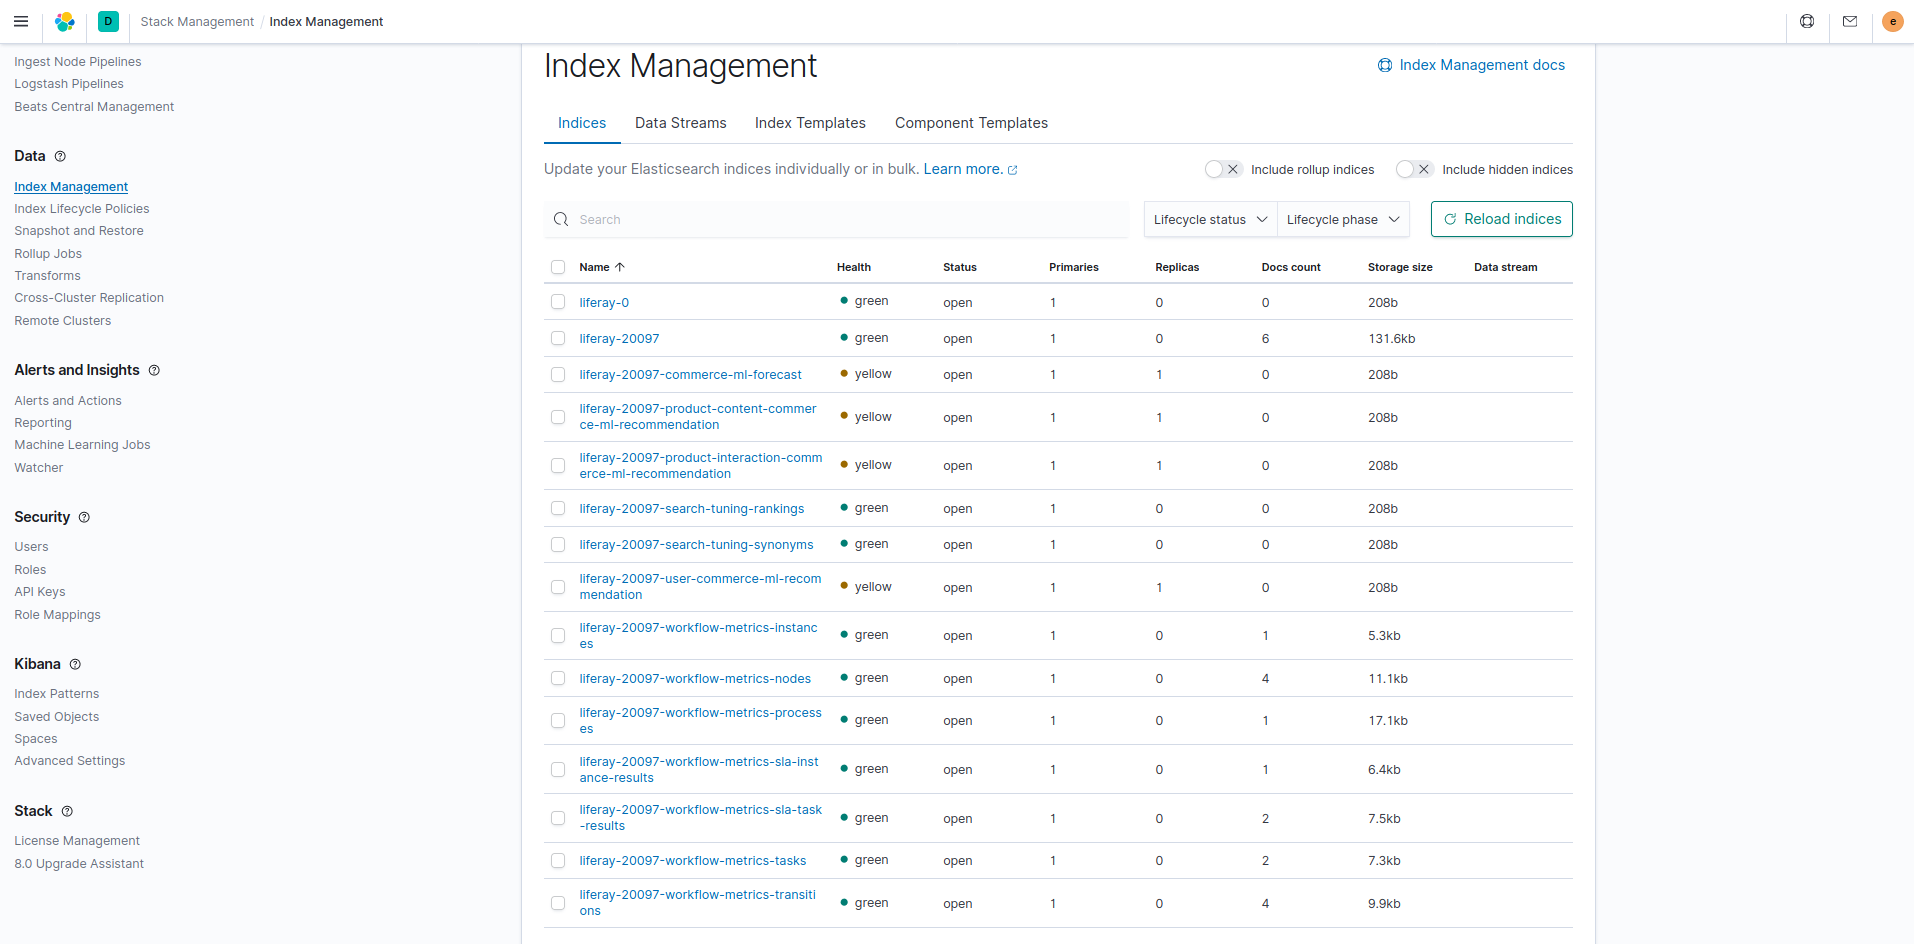Open the green D space selector
Image resolution: width=1914 pixels, height=944 pixels.
click(108, 21)
